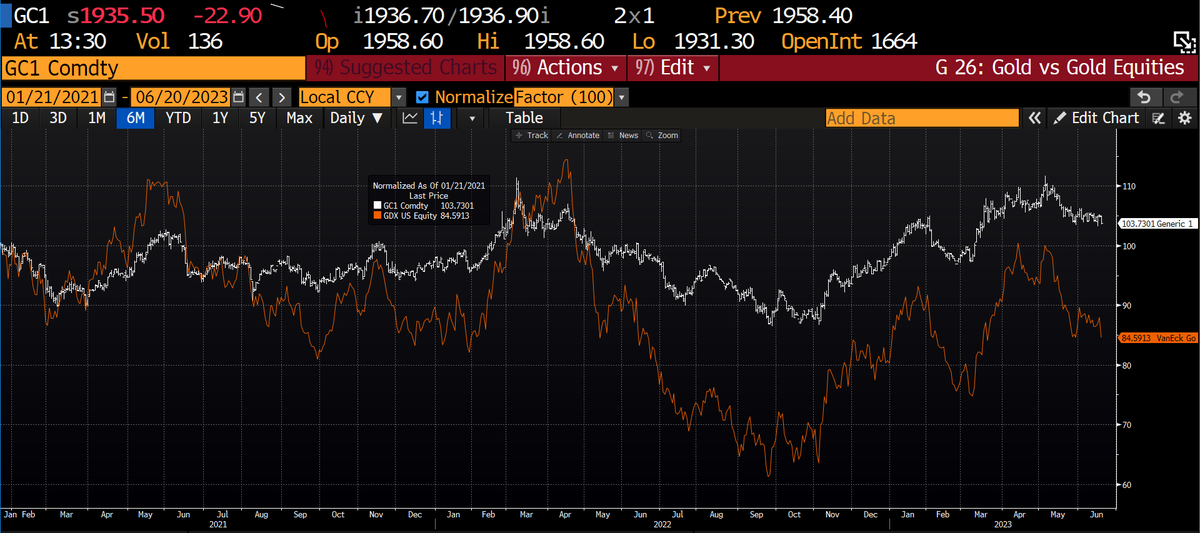This screenshot has height=533, width=1200.
Task: Activate the Zoom tool
Action: 662,135
